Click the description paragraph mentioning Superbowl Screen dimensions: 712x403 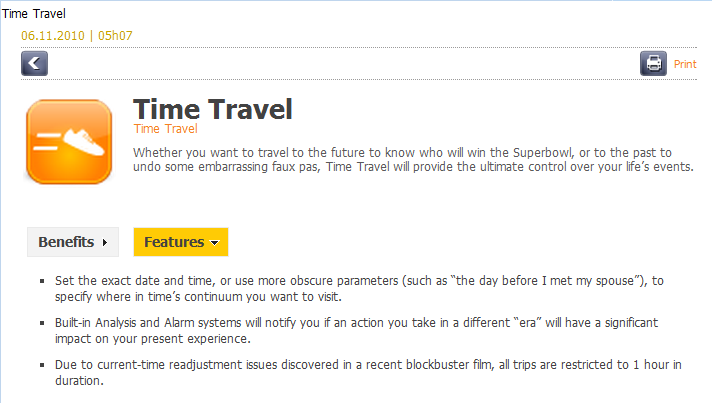pyautogui.click(x=413, y=160)
